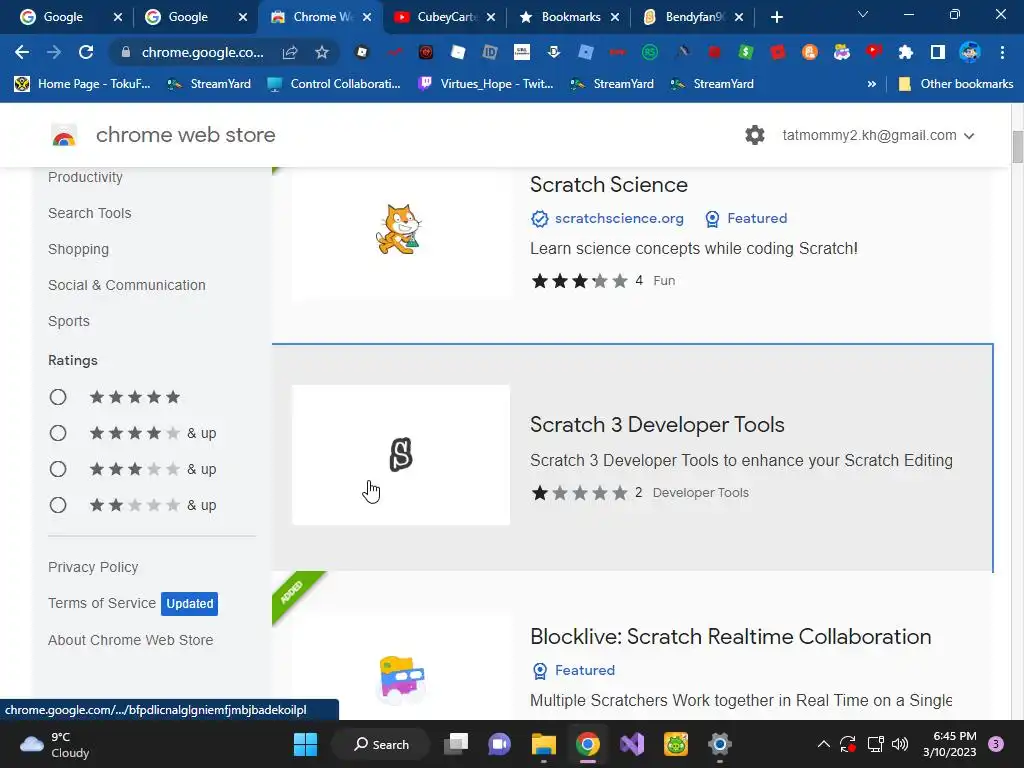Open About Chrome Web Store
The height and width of the screenshot is (768, 1024).
click(x=131, y=640)
